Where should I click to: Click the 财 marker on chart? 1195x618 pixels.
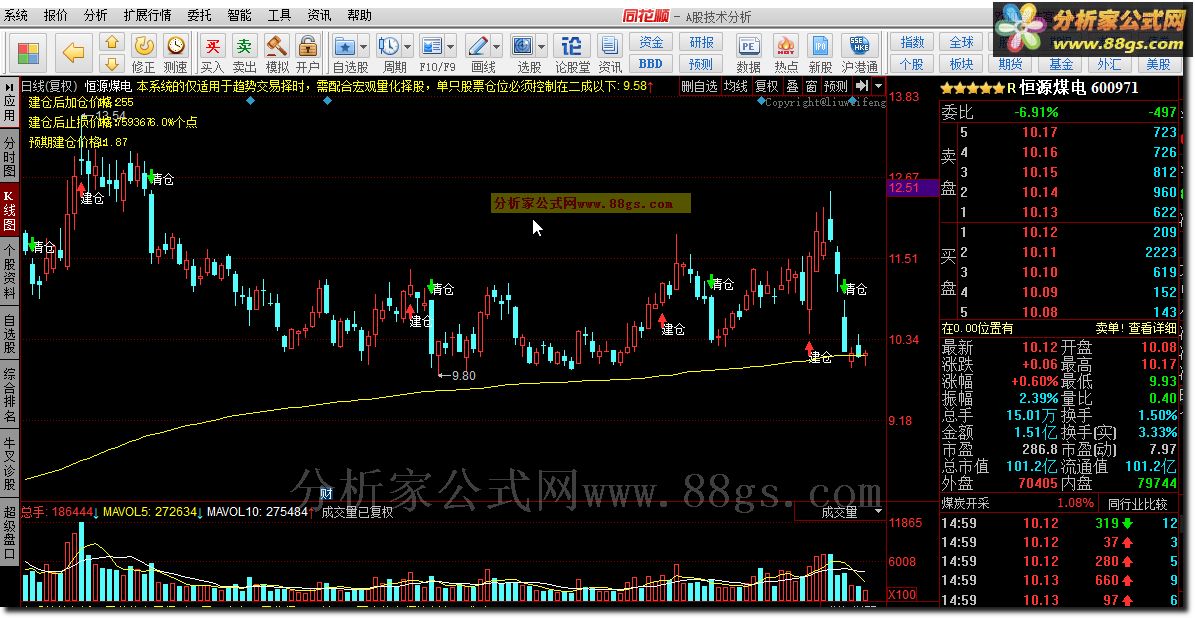click(x=326, y=492)
